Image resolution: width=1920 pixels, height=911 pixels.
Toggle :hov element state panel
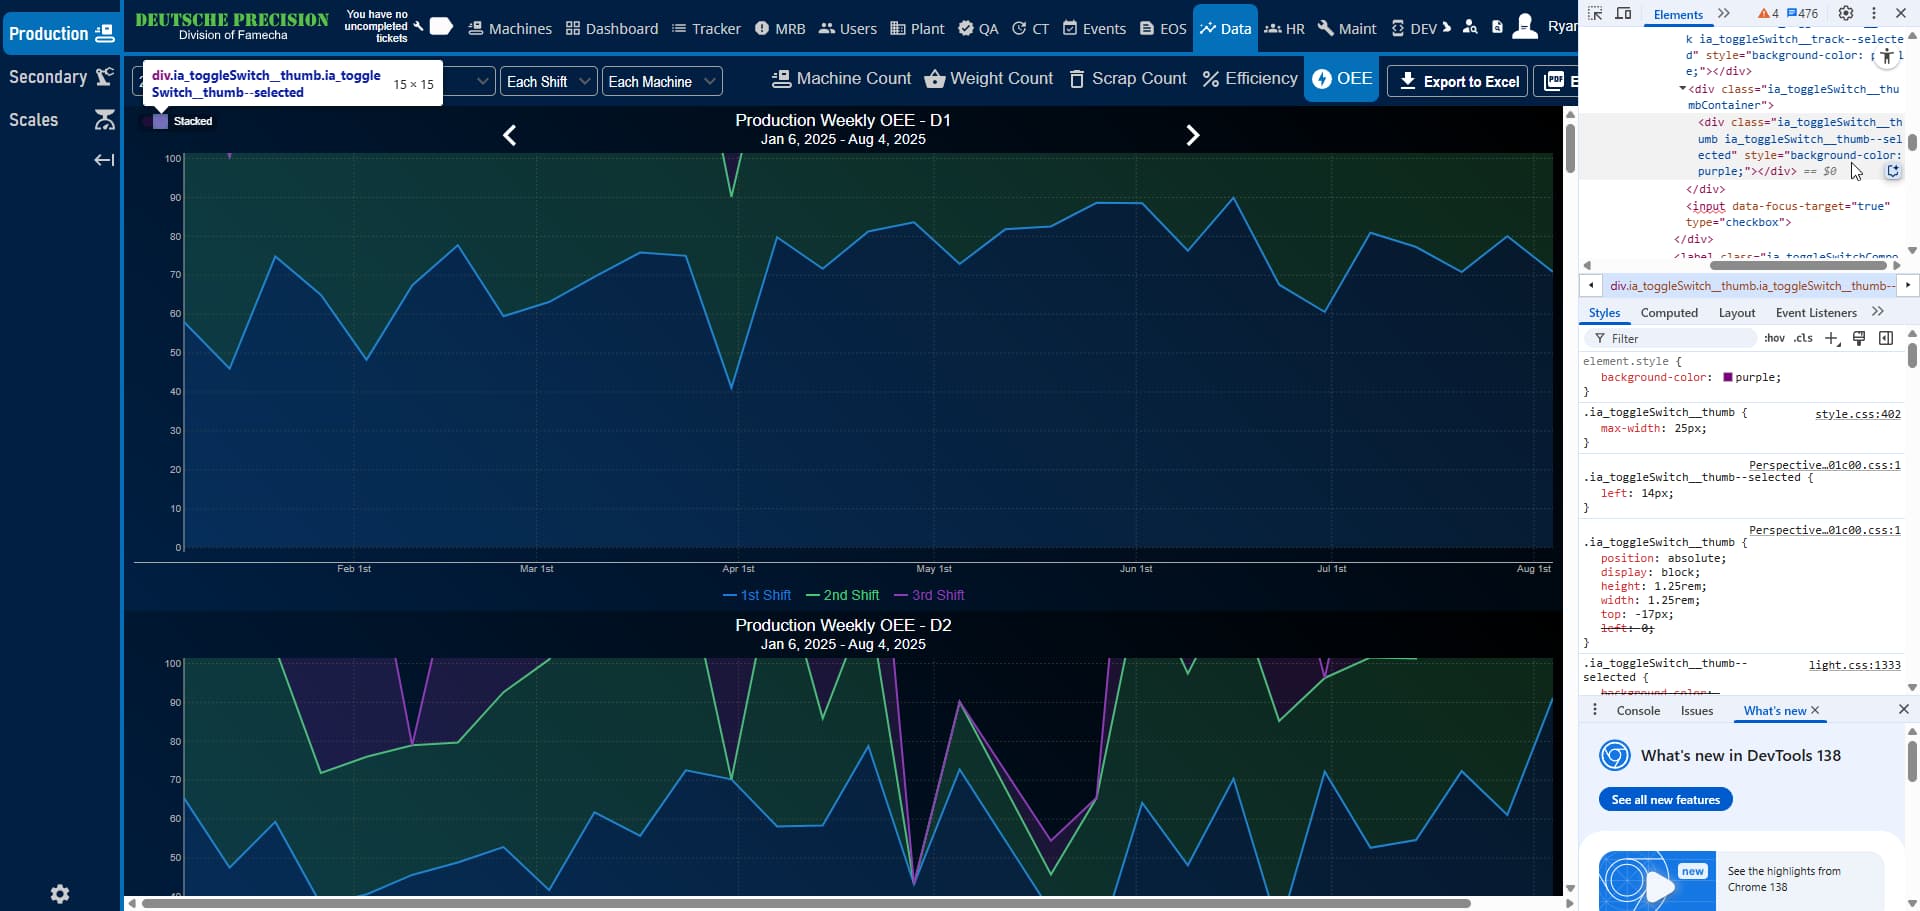click(x=1774, y=339)
